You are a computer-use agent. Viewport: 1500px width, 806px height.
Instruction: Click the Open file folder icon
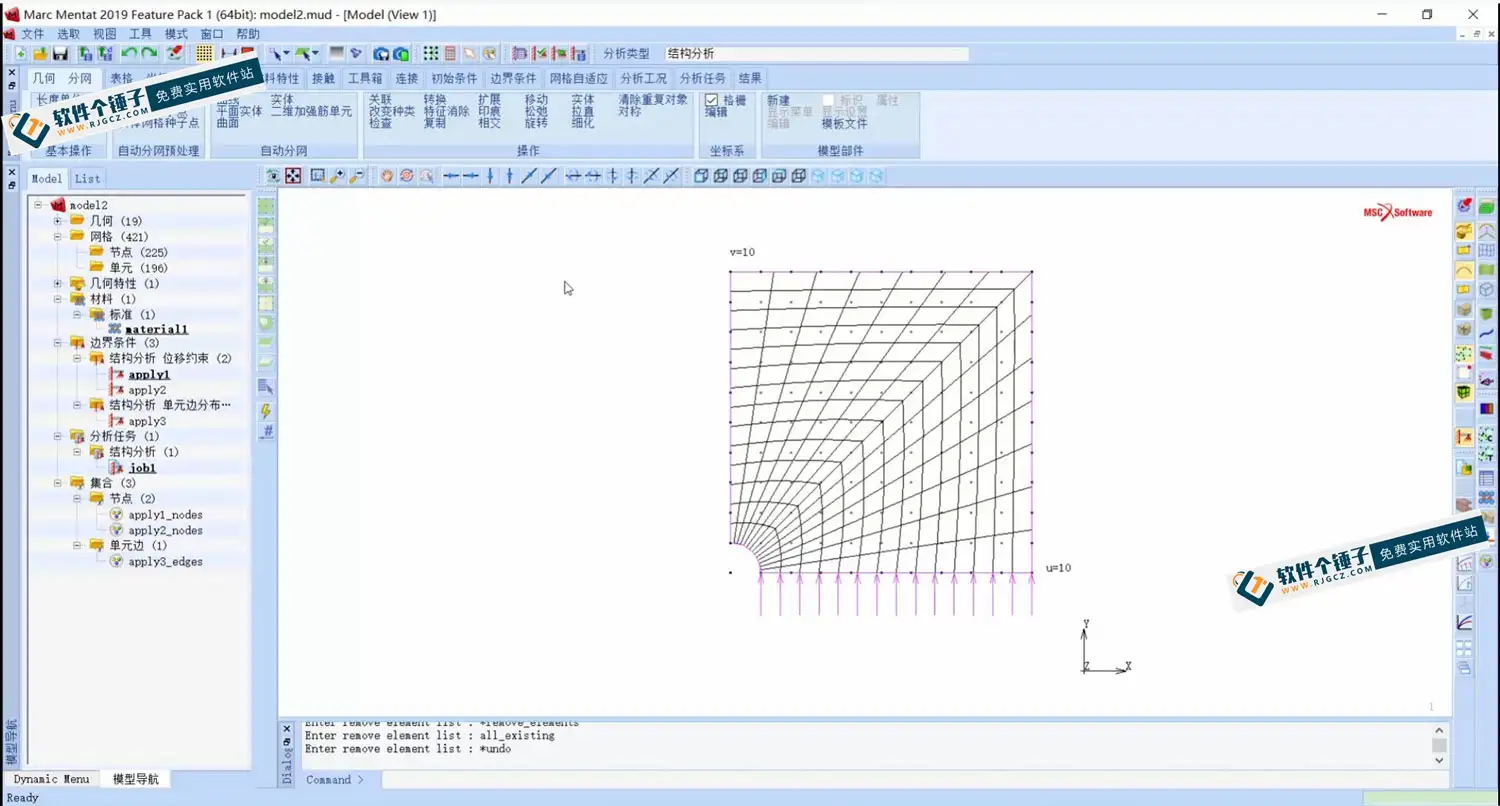[x=40, y=54]
